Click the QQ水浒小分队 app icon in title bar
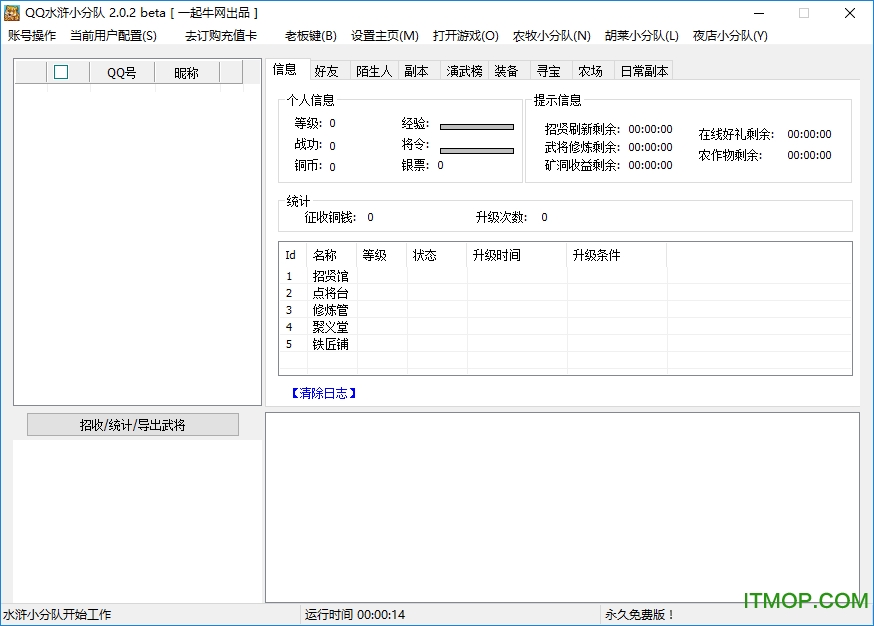Viewport: 874px width, 626px height. click(x=12, y=13)
